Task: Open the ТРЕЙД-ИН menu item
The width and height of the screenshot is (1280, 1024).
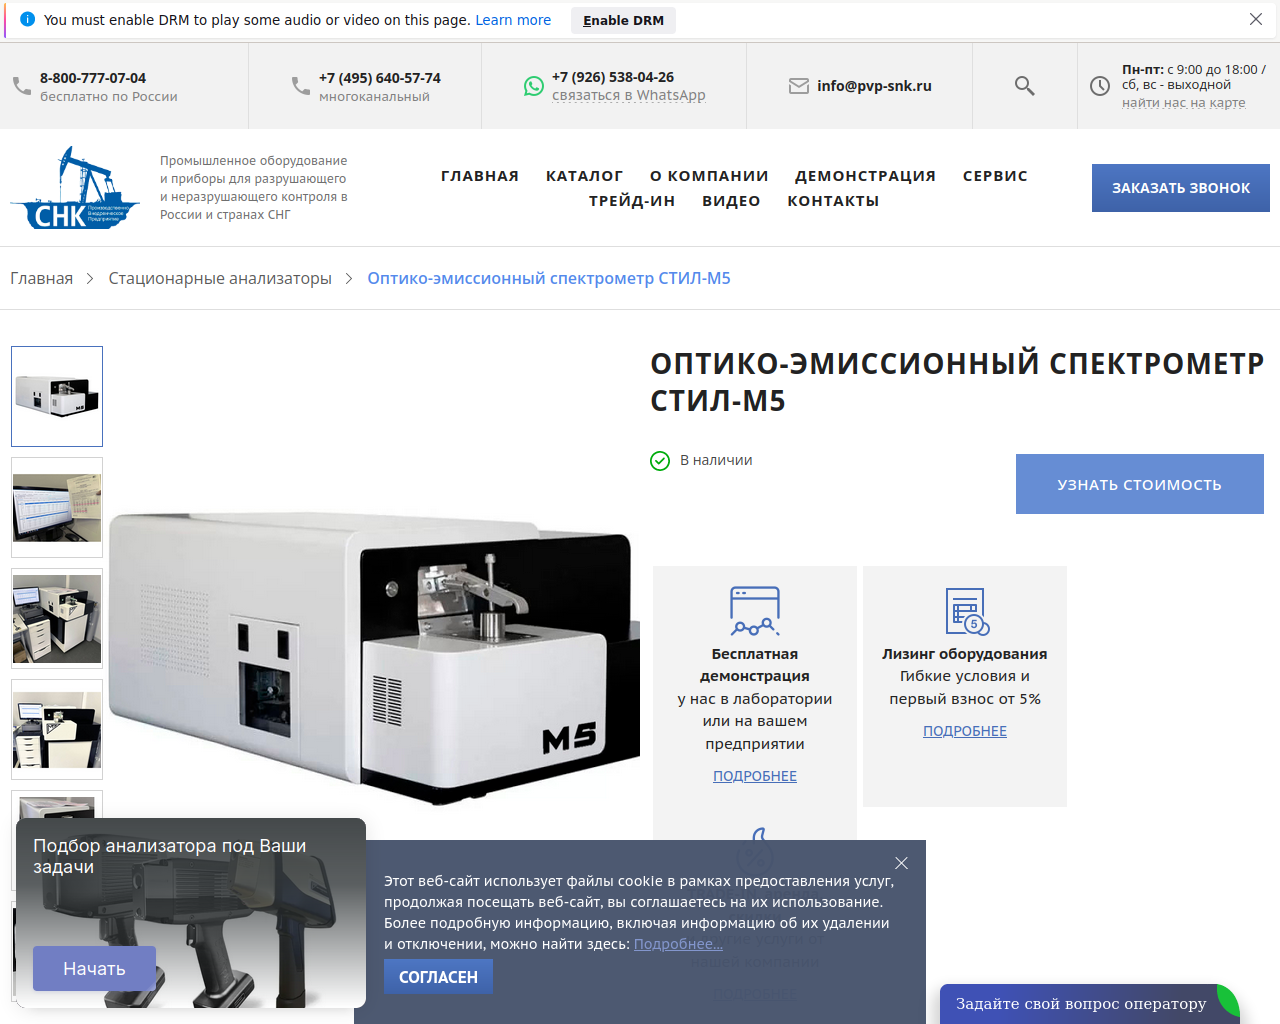Action: coord(632,201)
